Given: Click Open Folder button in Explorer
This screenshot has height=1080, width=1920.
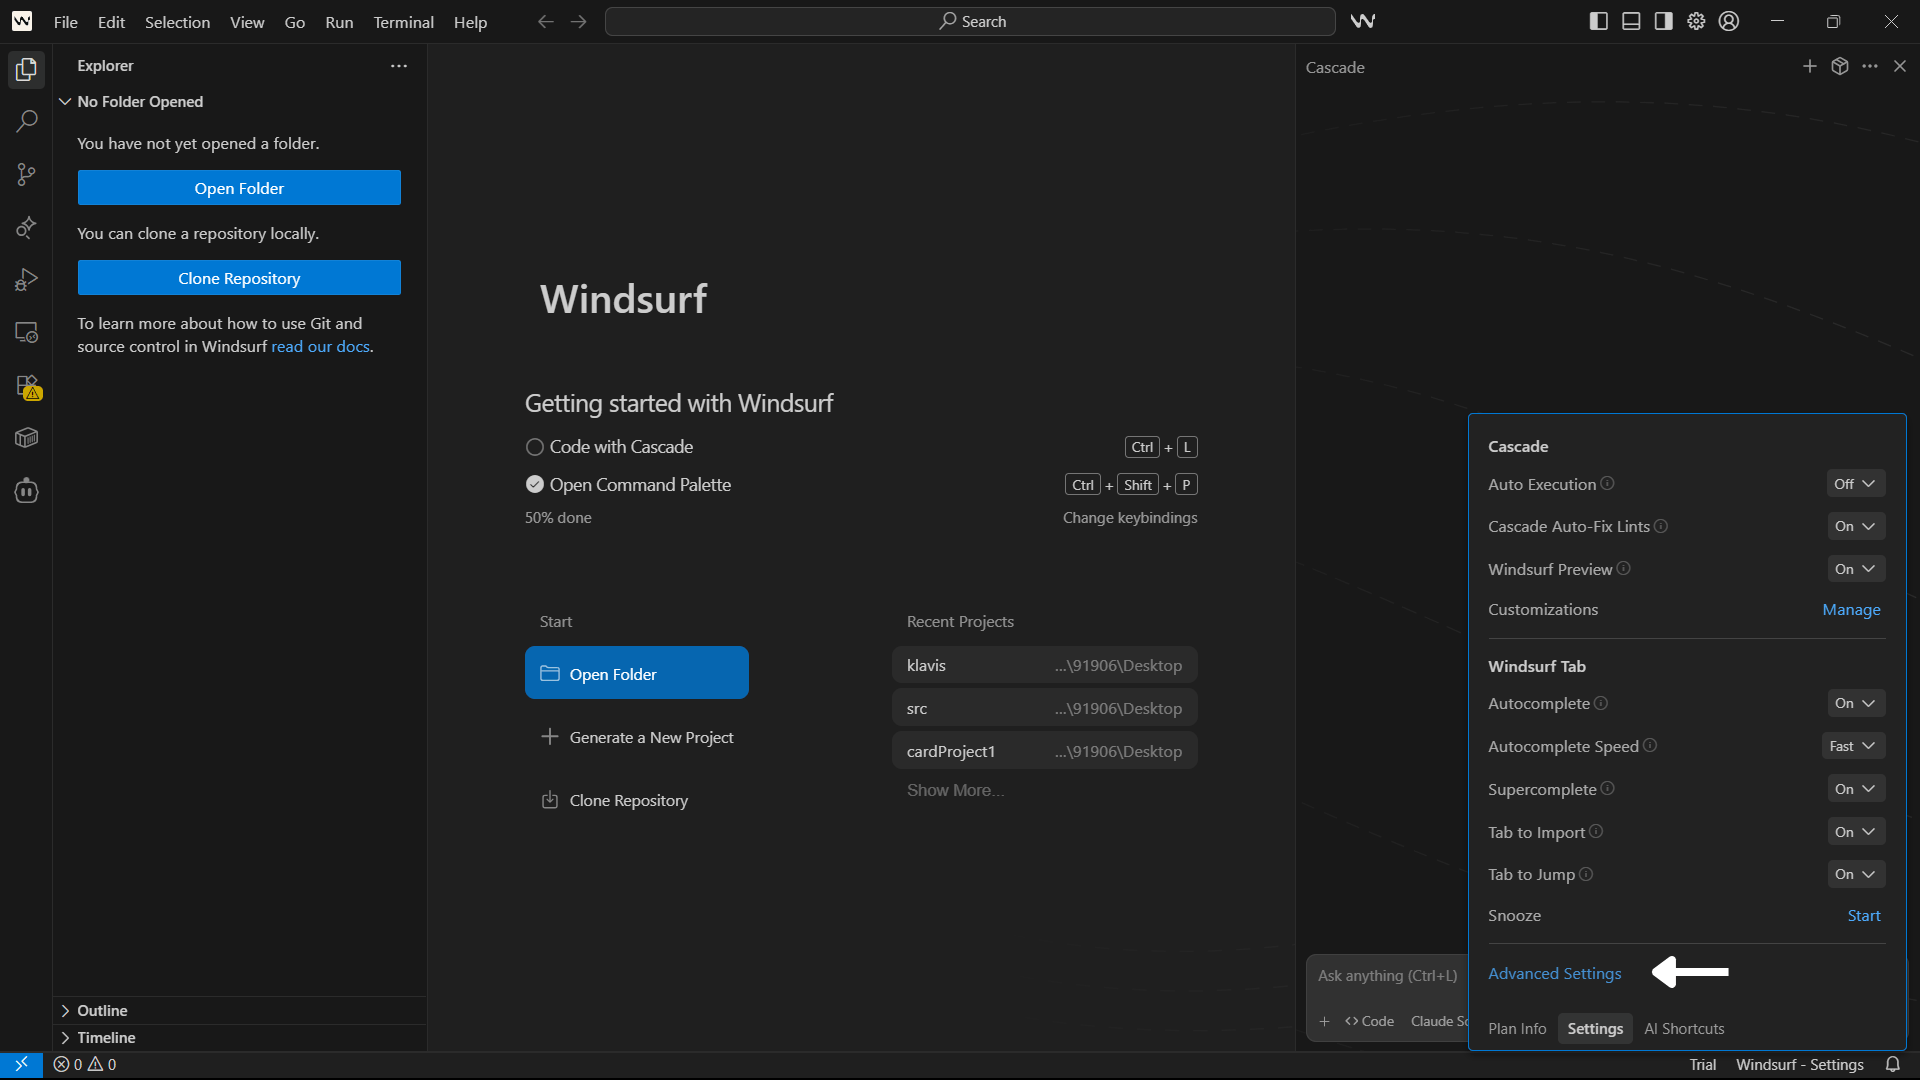Looking at the screenshot, I should click(239, 188).
